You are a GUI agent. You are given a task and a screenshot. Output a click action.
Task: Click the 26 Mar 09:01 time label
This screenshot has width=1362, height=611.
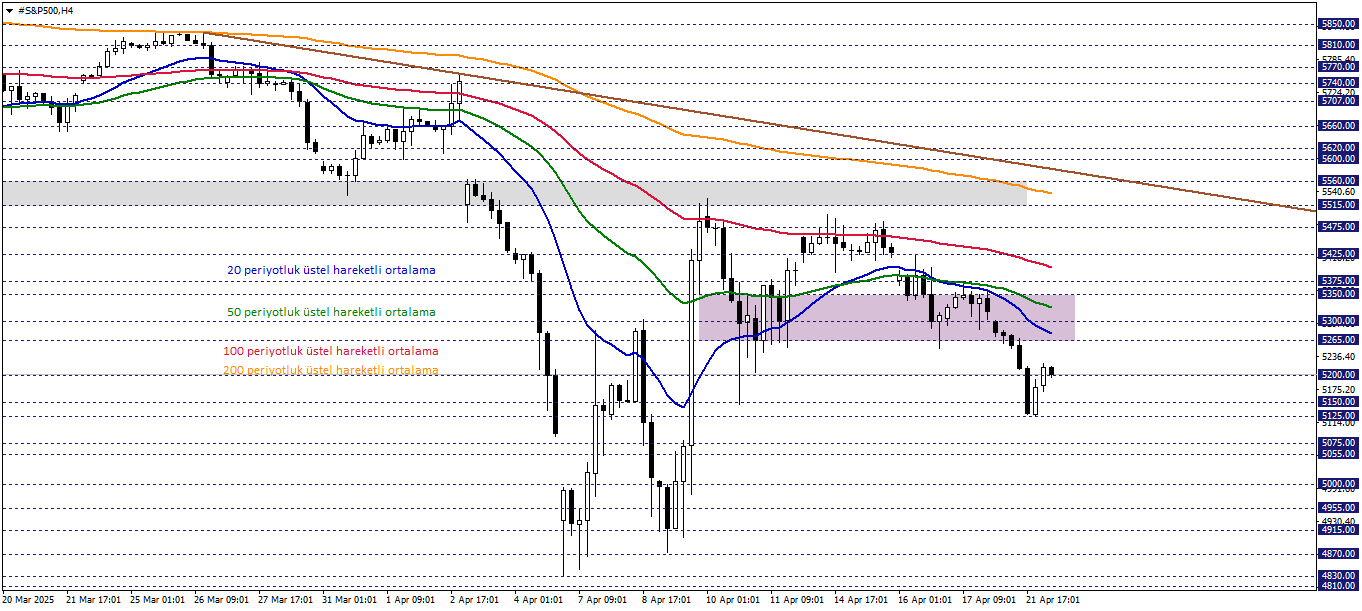click(x=222, y=601)
